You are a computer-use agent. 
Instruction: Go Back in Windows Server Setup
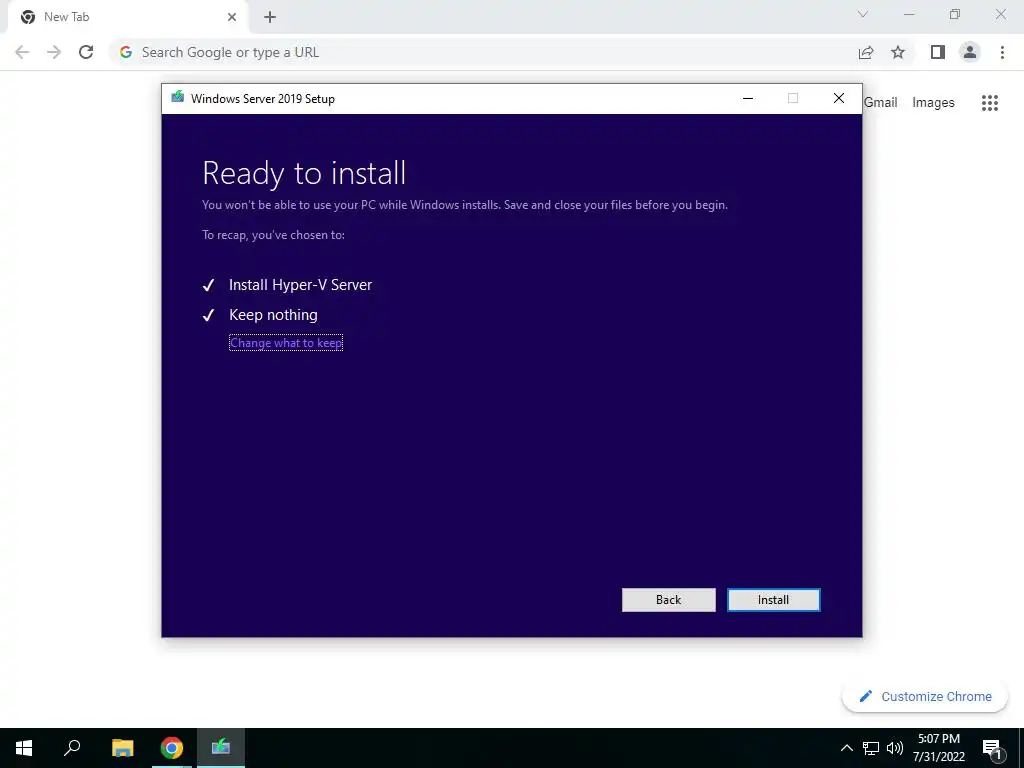[668, 600]
